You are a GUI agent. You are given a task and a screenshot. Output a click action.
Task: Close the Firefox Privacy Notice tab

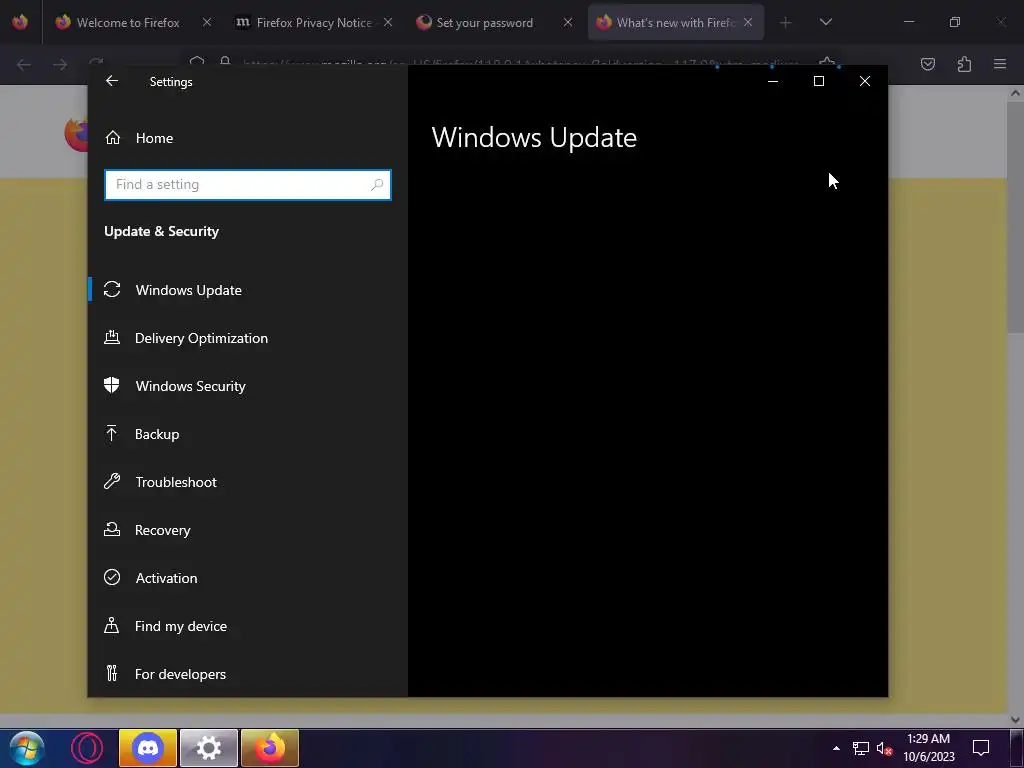point(388,22)
